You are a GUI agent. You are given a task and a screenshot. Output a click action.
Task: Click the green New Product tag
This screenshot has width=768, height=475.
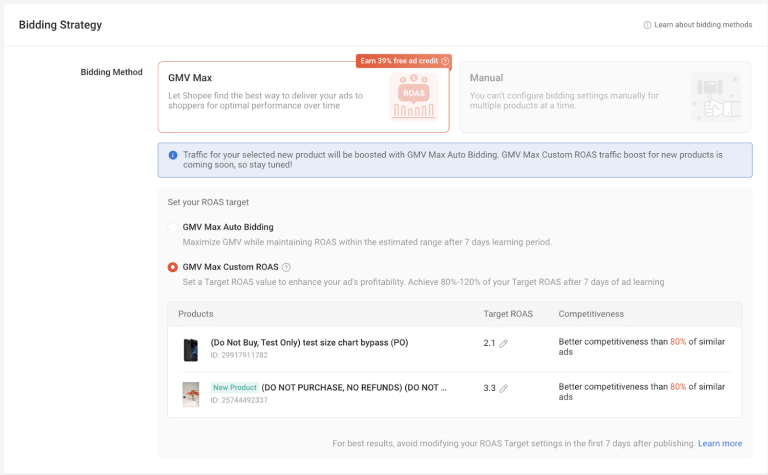point(234,387)
